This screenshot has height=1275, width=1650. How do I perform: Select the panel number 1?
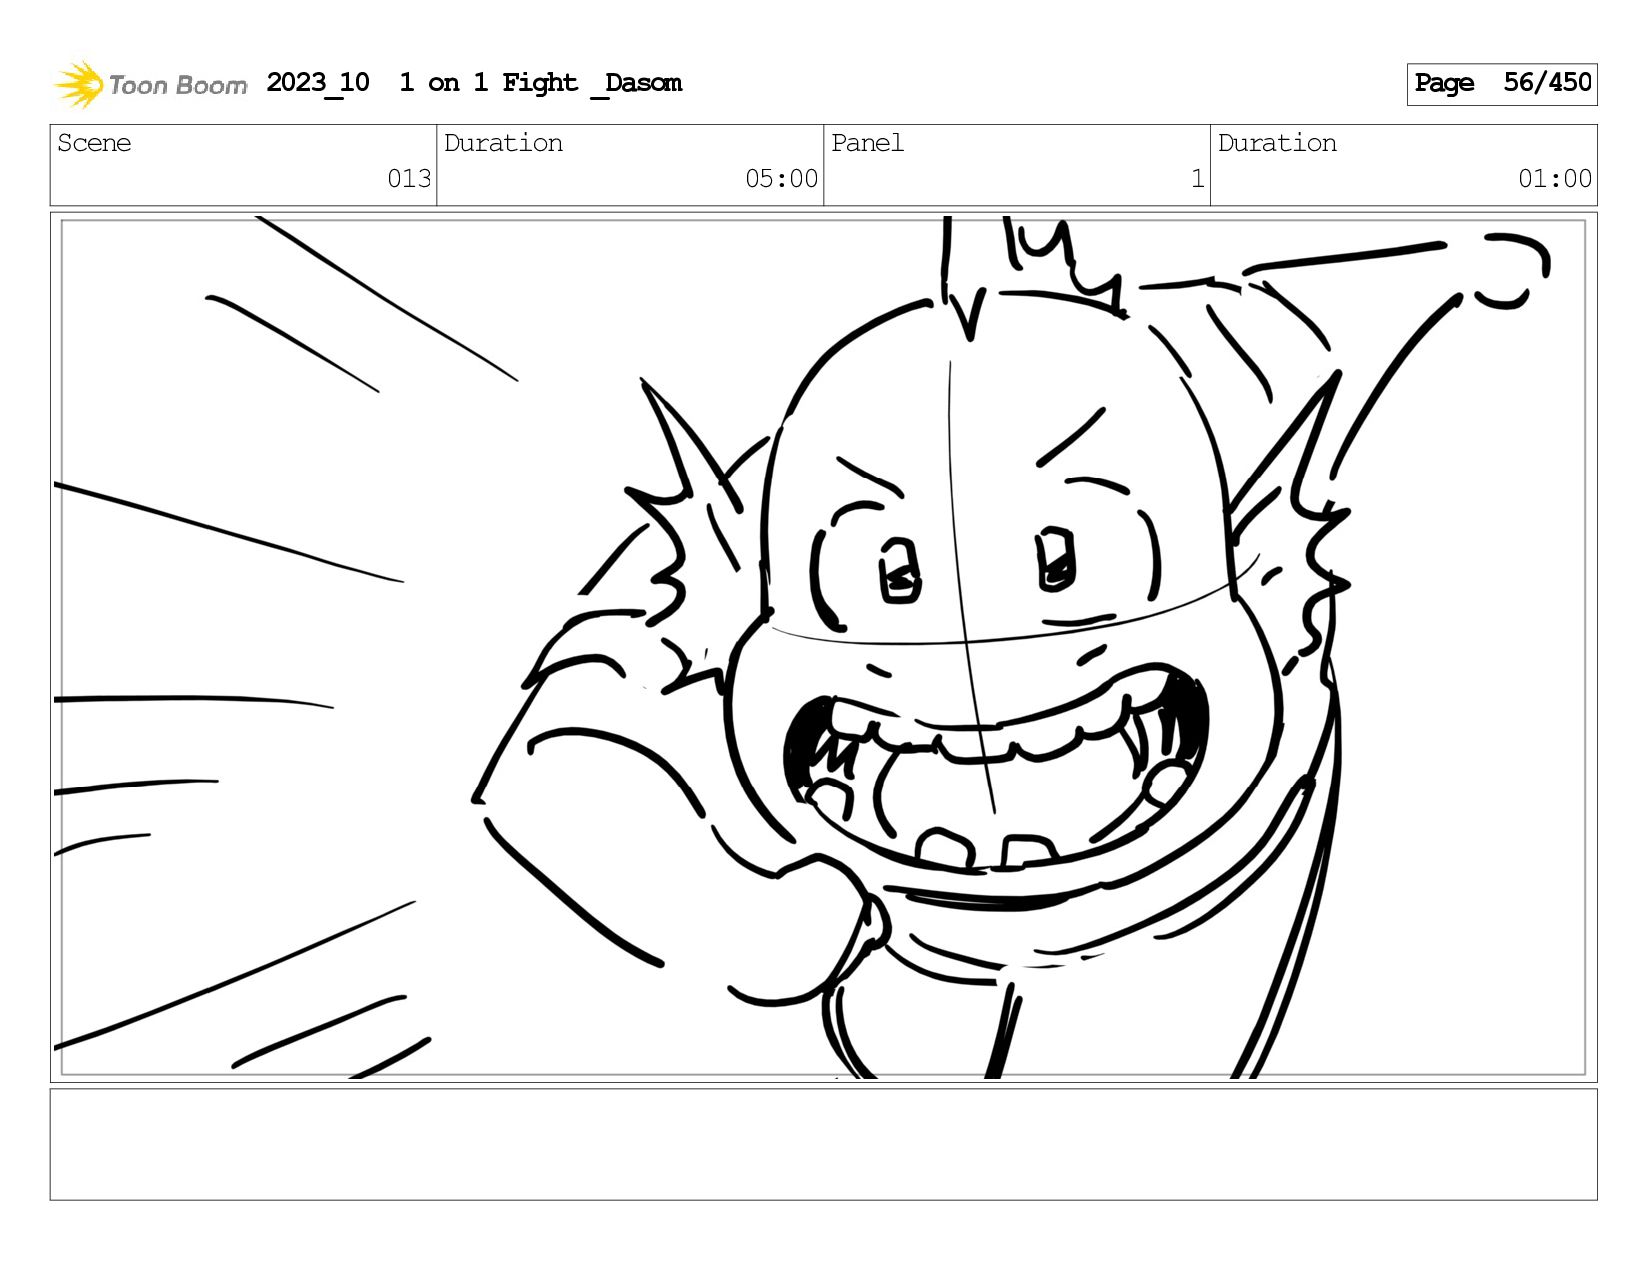click(1197, 179)
